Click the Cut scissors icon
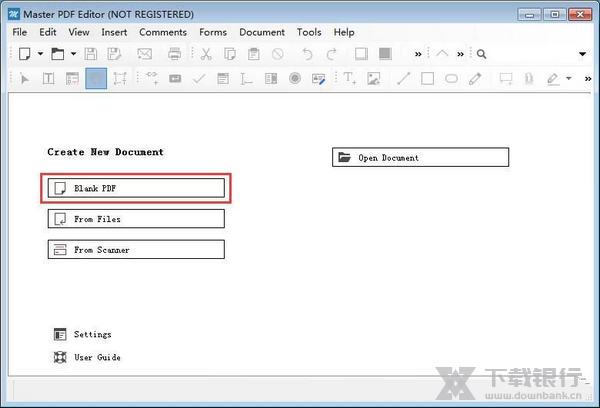The height and width of the screenshot is (408, 600). point(205,54)
